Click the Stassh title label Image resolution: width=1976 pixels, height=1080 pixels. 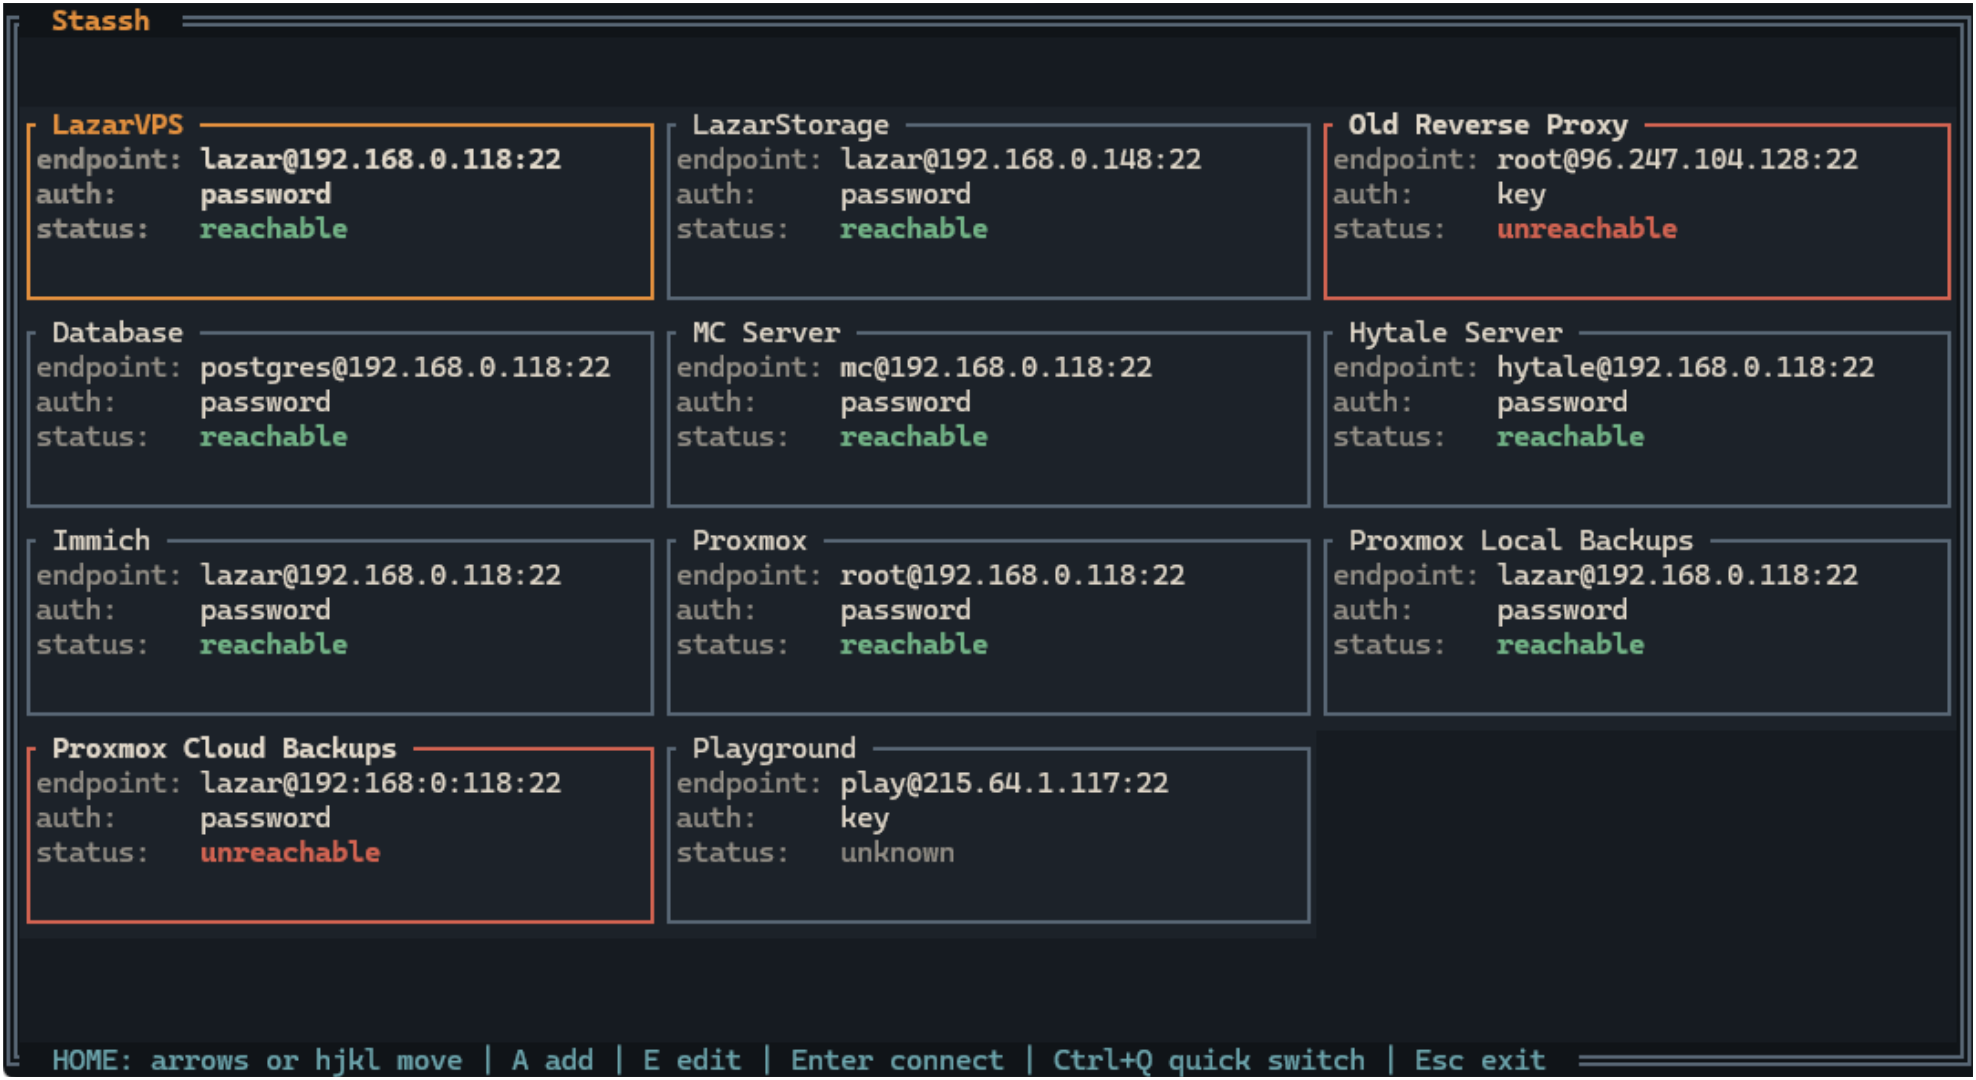tap(100, 20)
